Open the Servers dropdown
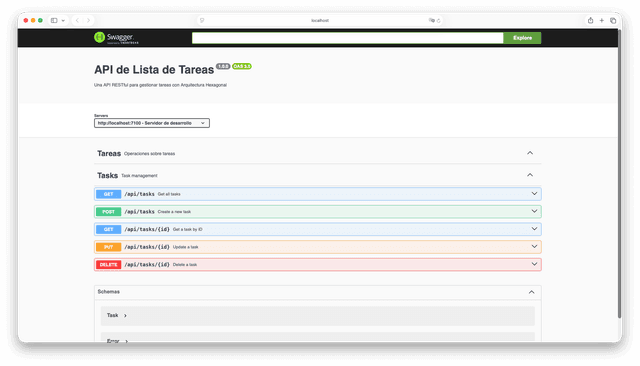Image resolution: width=640 pixels, height=366 pixels. point(152,123)
